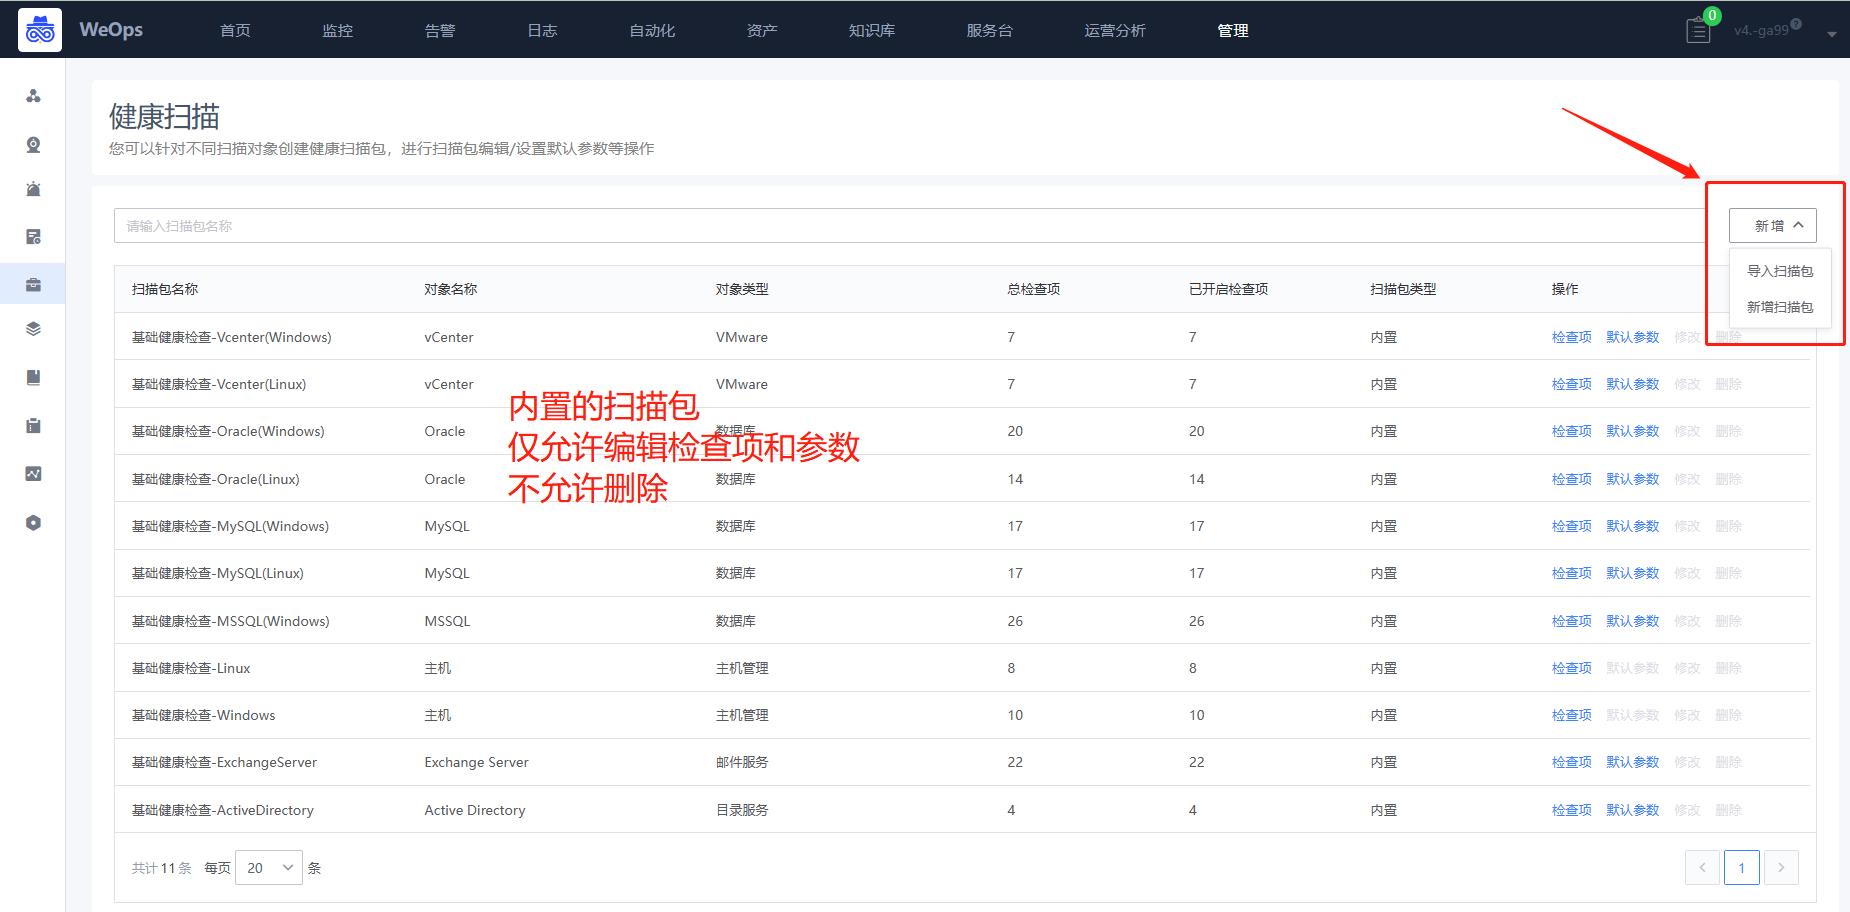Open 默认参数 for Oracle(Linux) package

click(x=1633, y=479)
